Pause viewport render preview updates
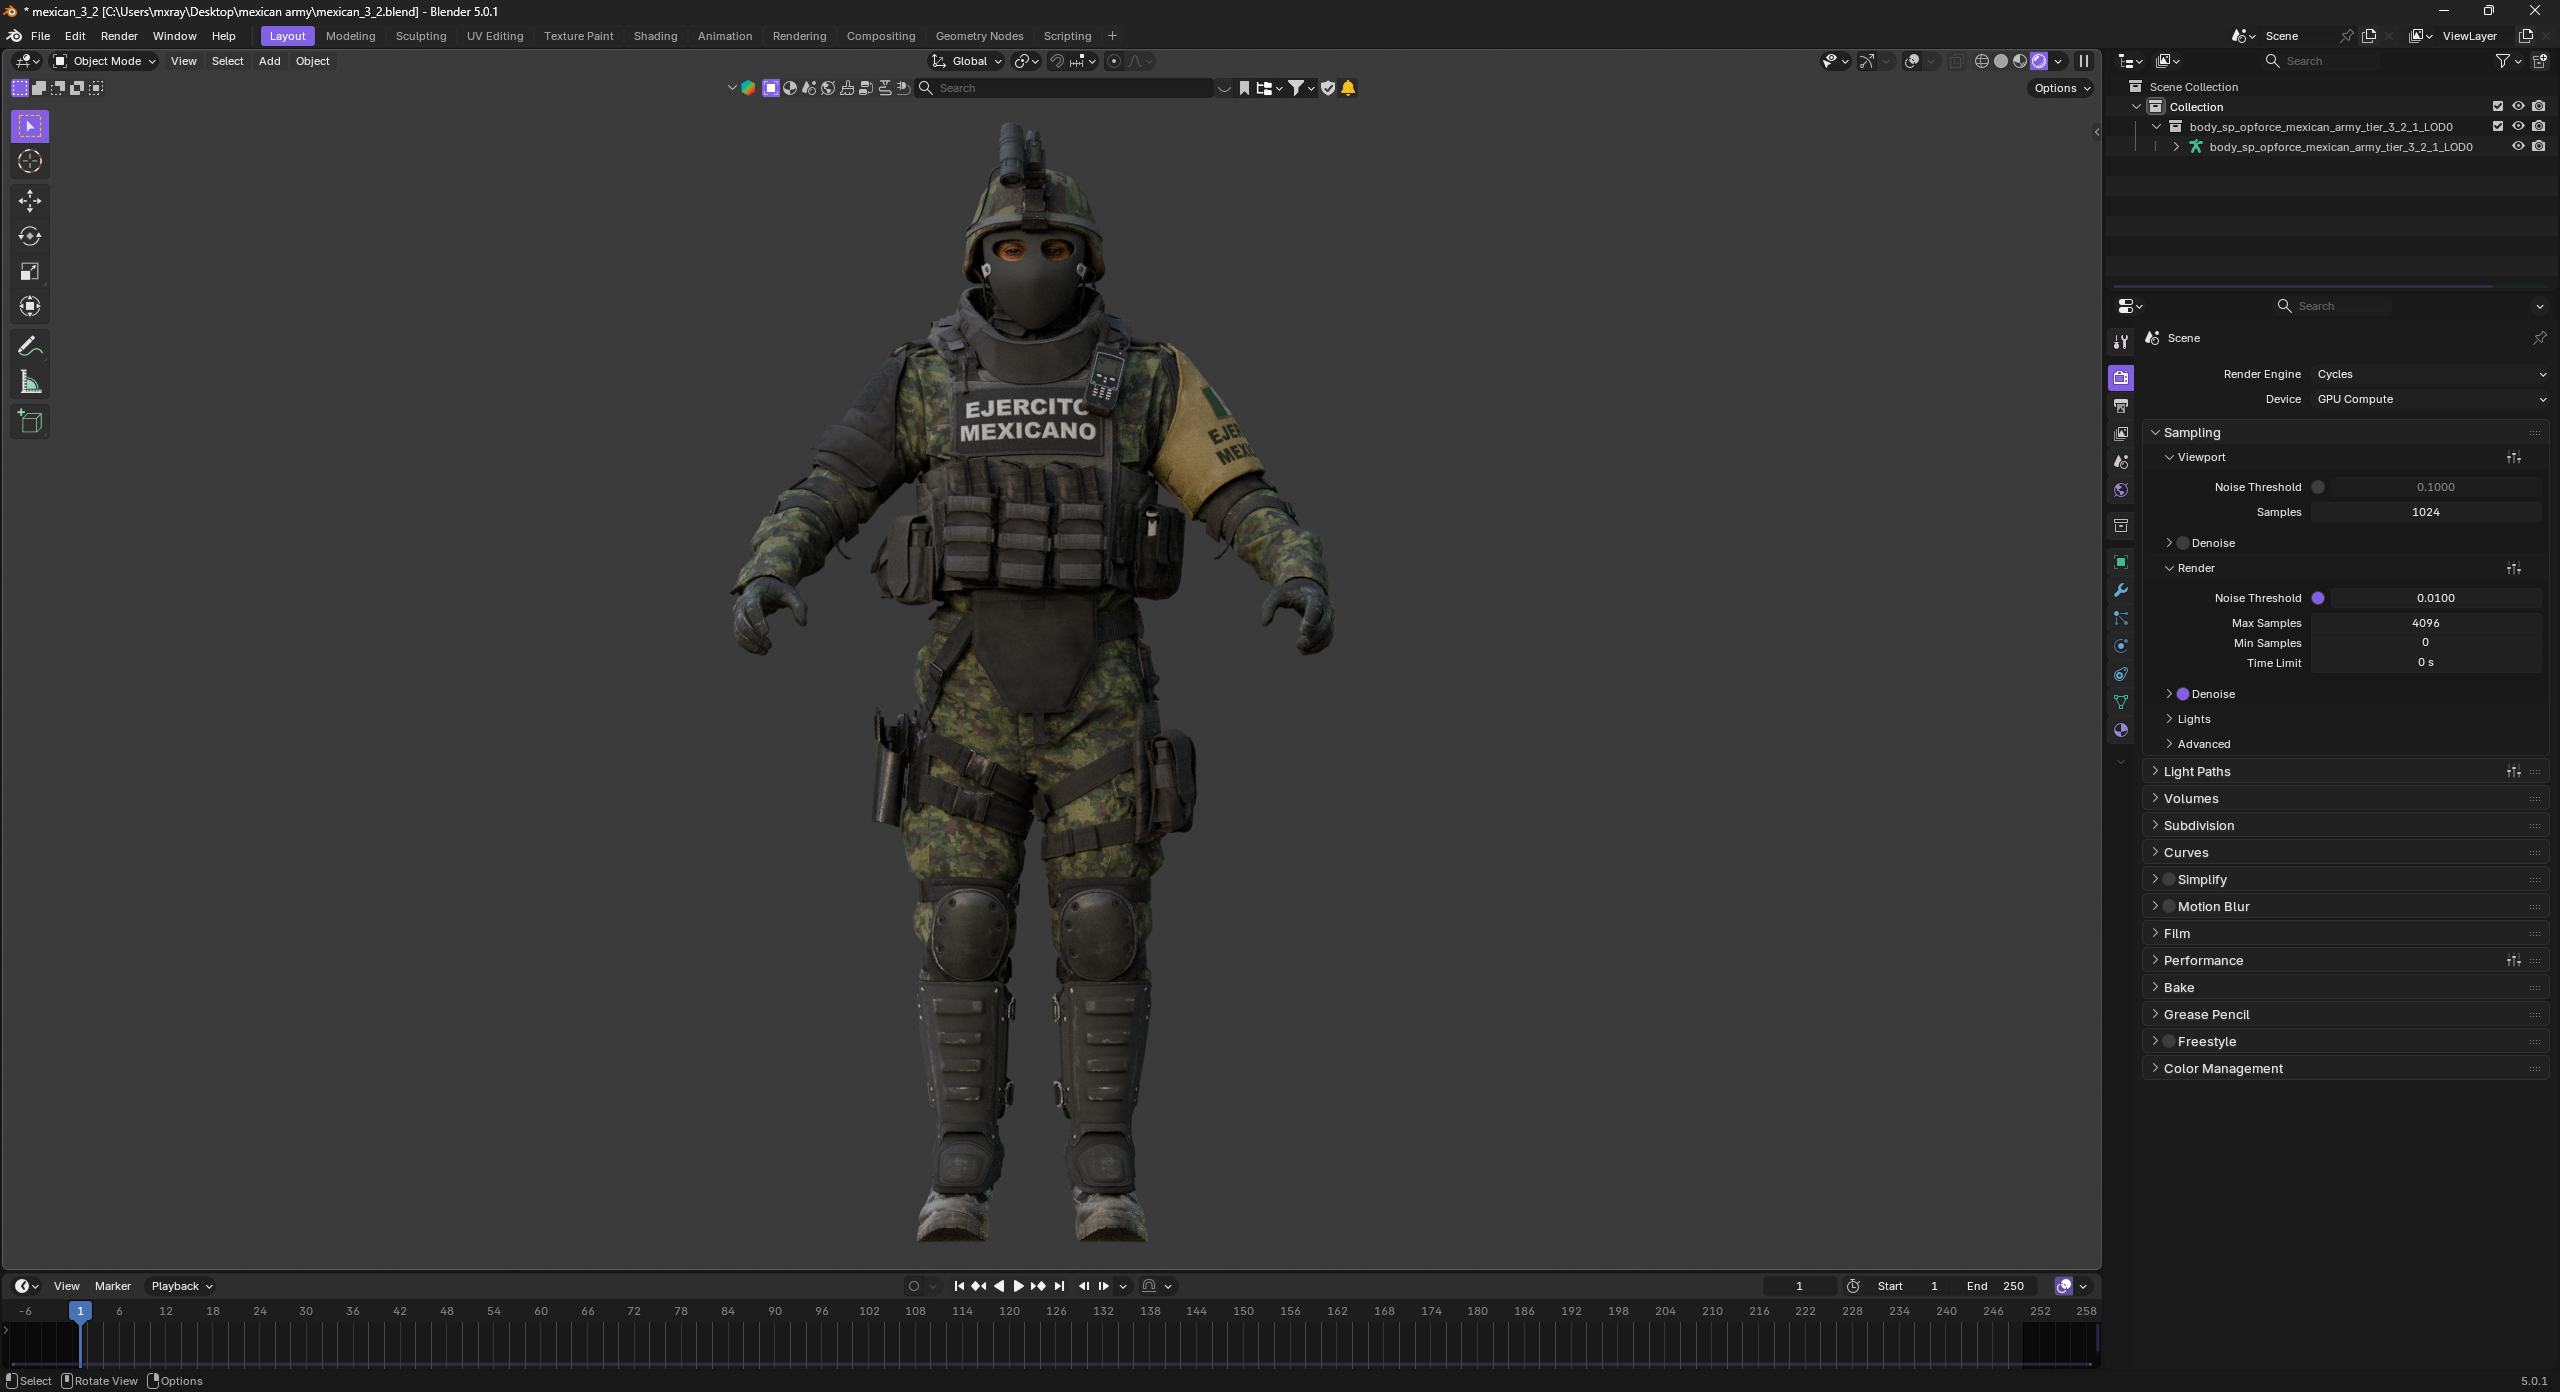Image resolution: width=2560 pixels, height=1392 pixels. coord(2084,61)
